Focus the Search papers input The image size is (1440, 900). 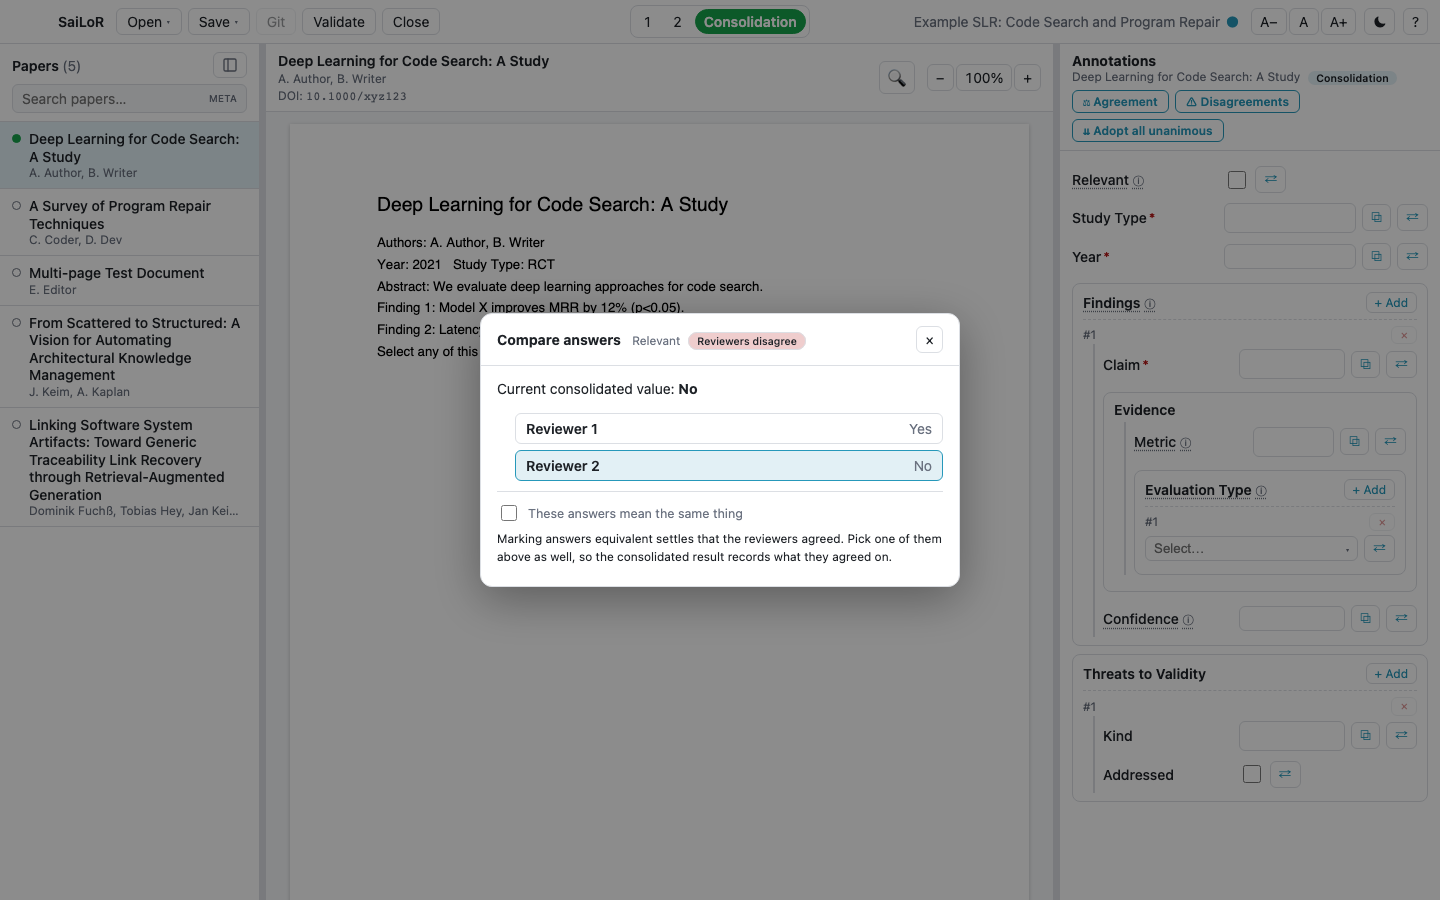129,99
